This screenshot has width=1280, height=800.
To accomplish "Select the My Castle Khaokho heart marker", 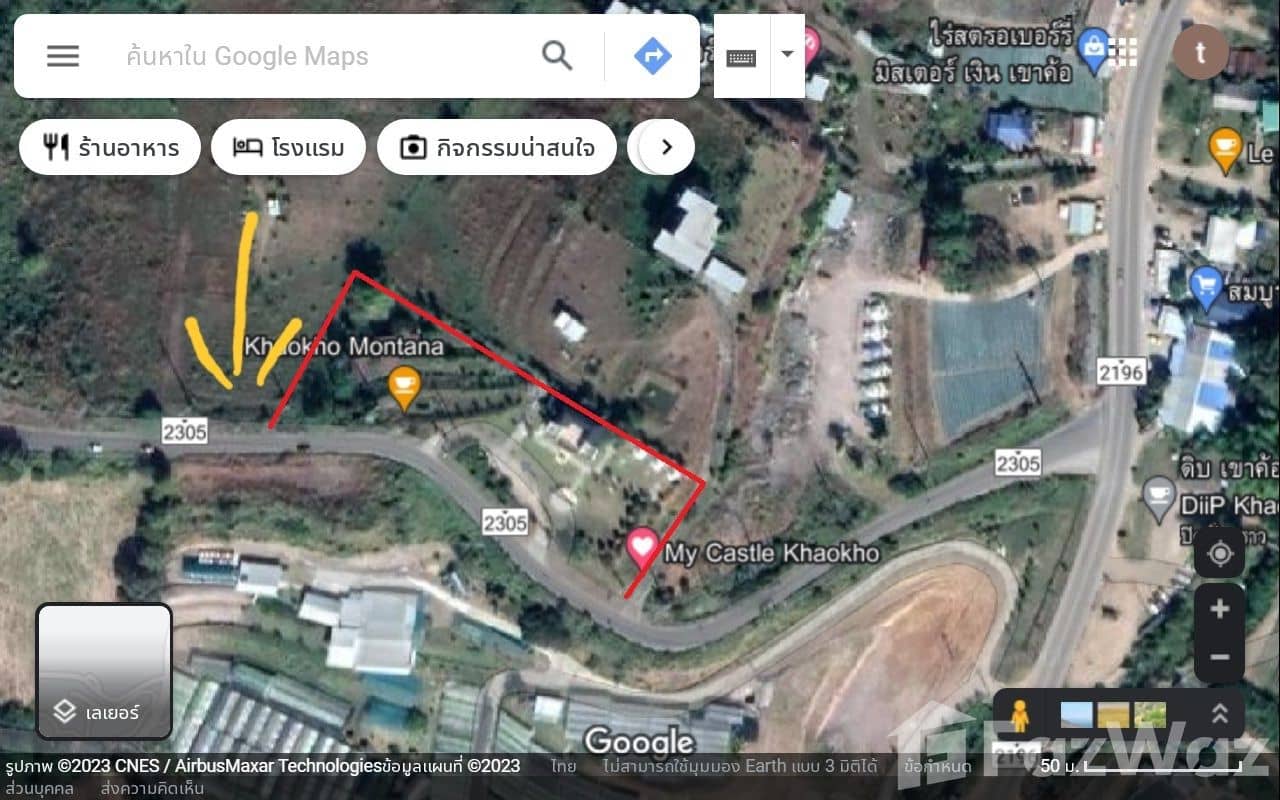I will 641,548.
